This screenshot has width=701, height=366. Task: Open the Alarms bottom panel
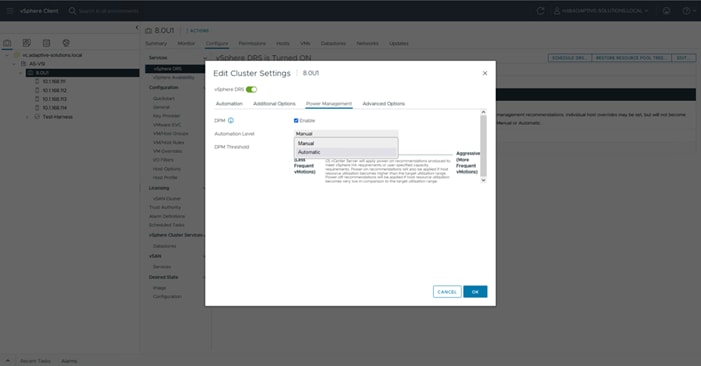pyautogui.click(x=69, y=361)
